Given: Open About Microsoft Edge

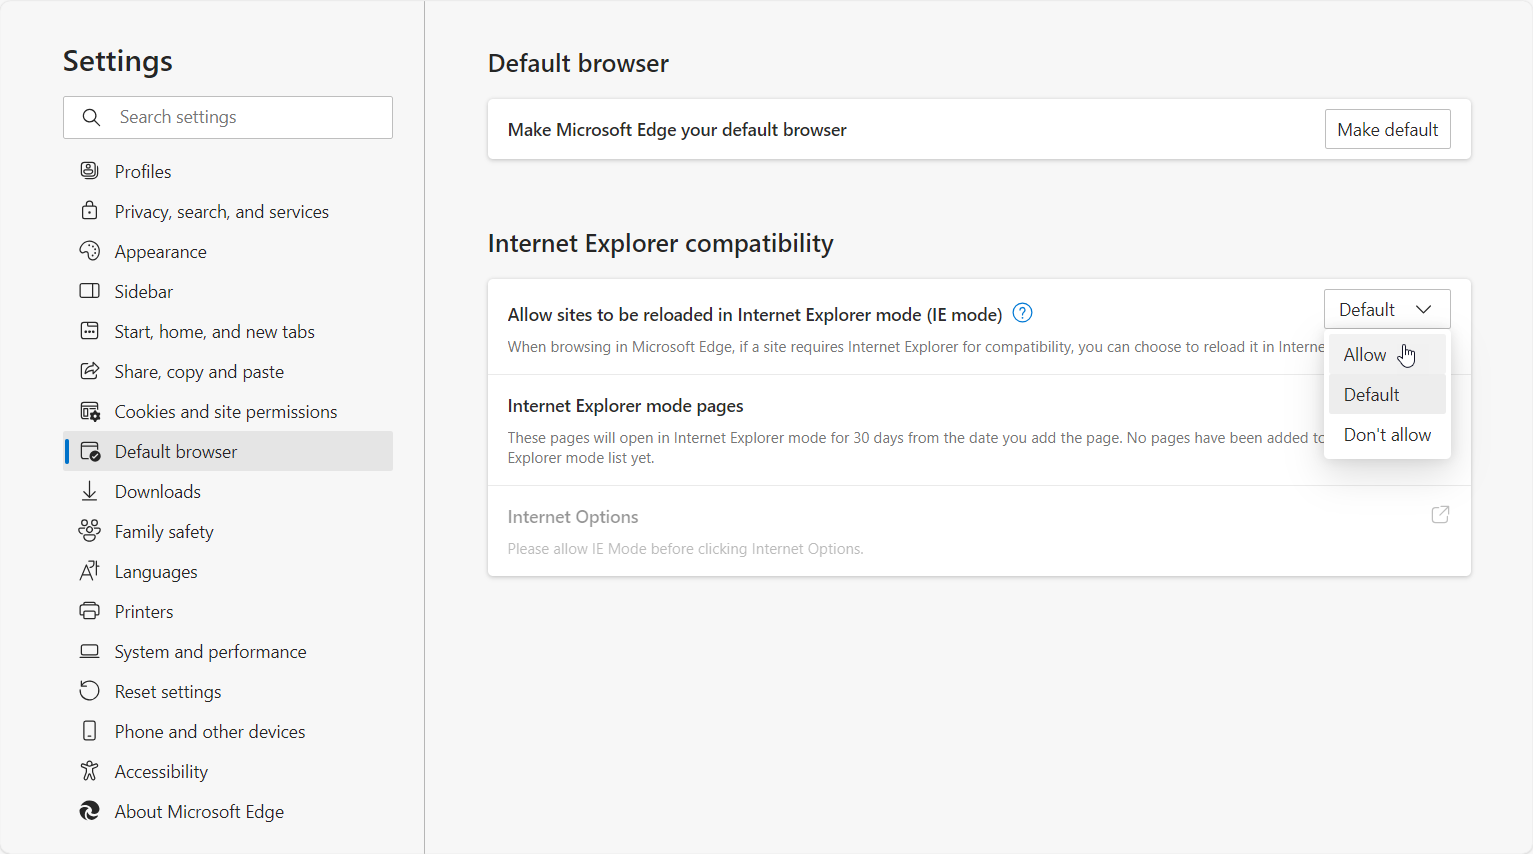Looking at the screenshot, I should (228, 811).
